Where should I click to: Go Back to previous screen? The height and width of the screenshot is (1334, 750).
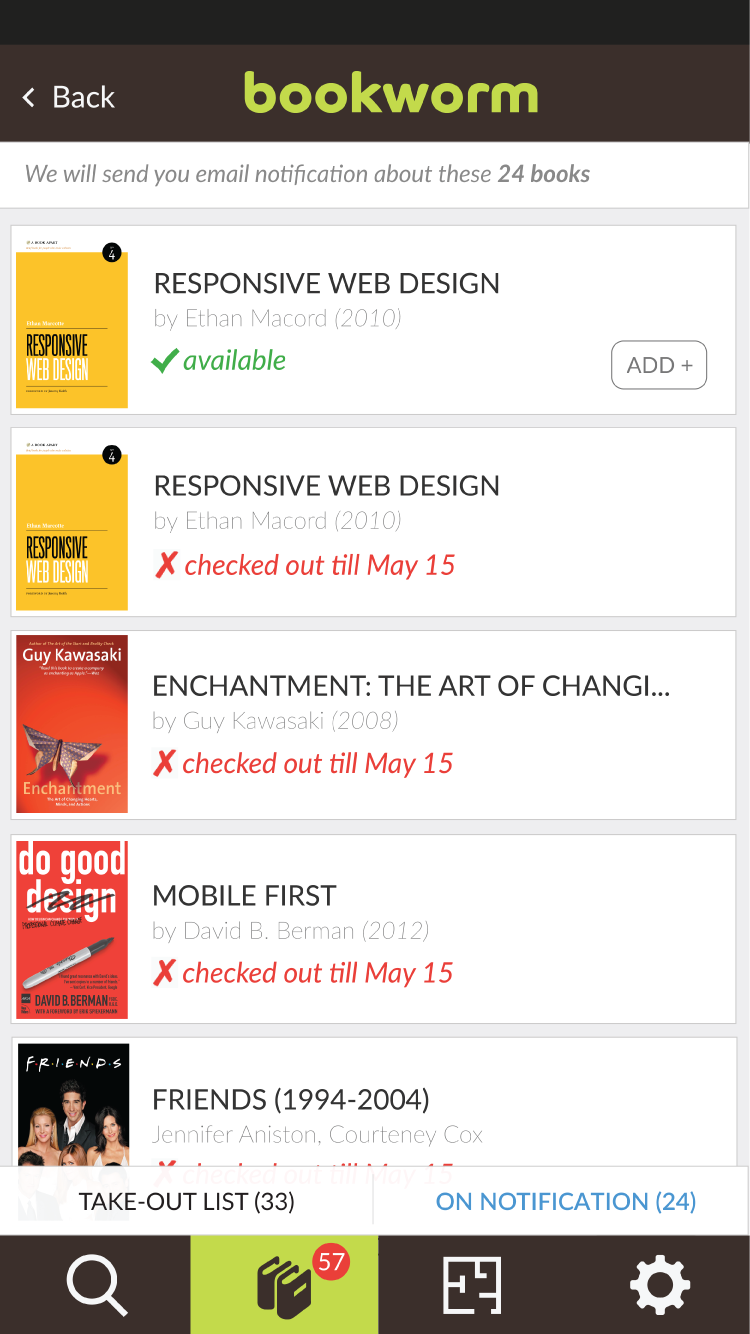[83, 97]
